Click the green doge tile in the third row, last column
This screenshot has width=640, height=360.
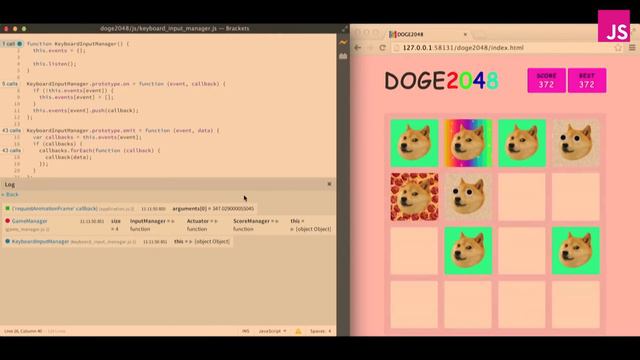point(576,251)
